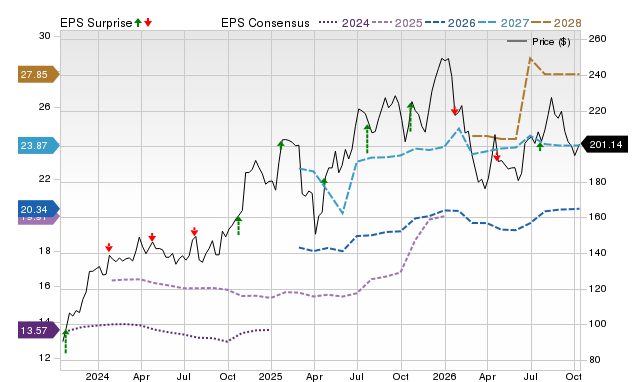Select the red EPS miss arrow just after 2024 began

(x=109, y=247)
